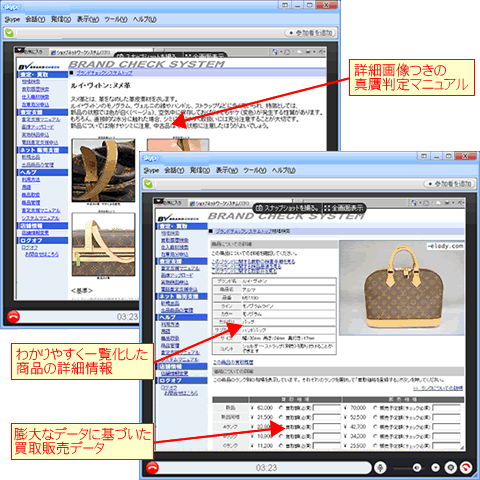Select the sell radio button for ¥25,500 row

click(x=375, y=445)
